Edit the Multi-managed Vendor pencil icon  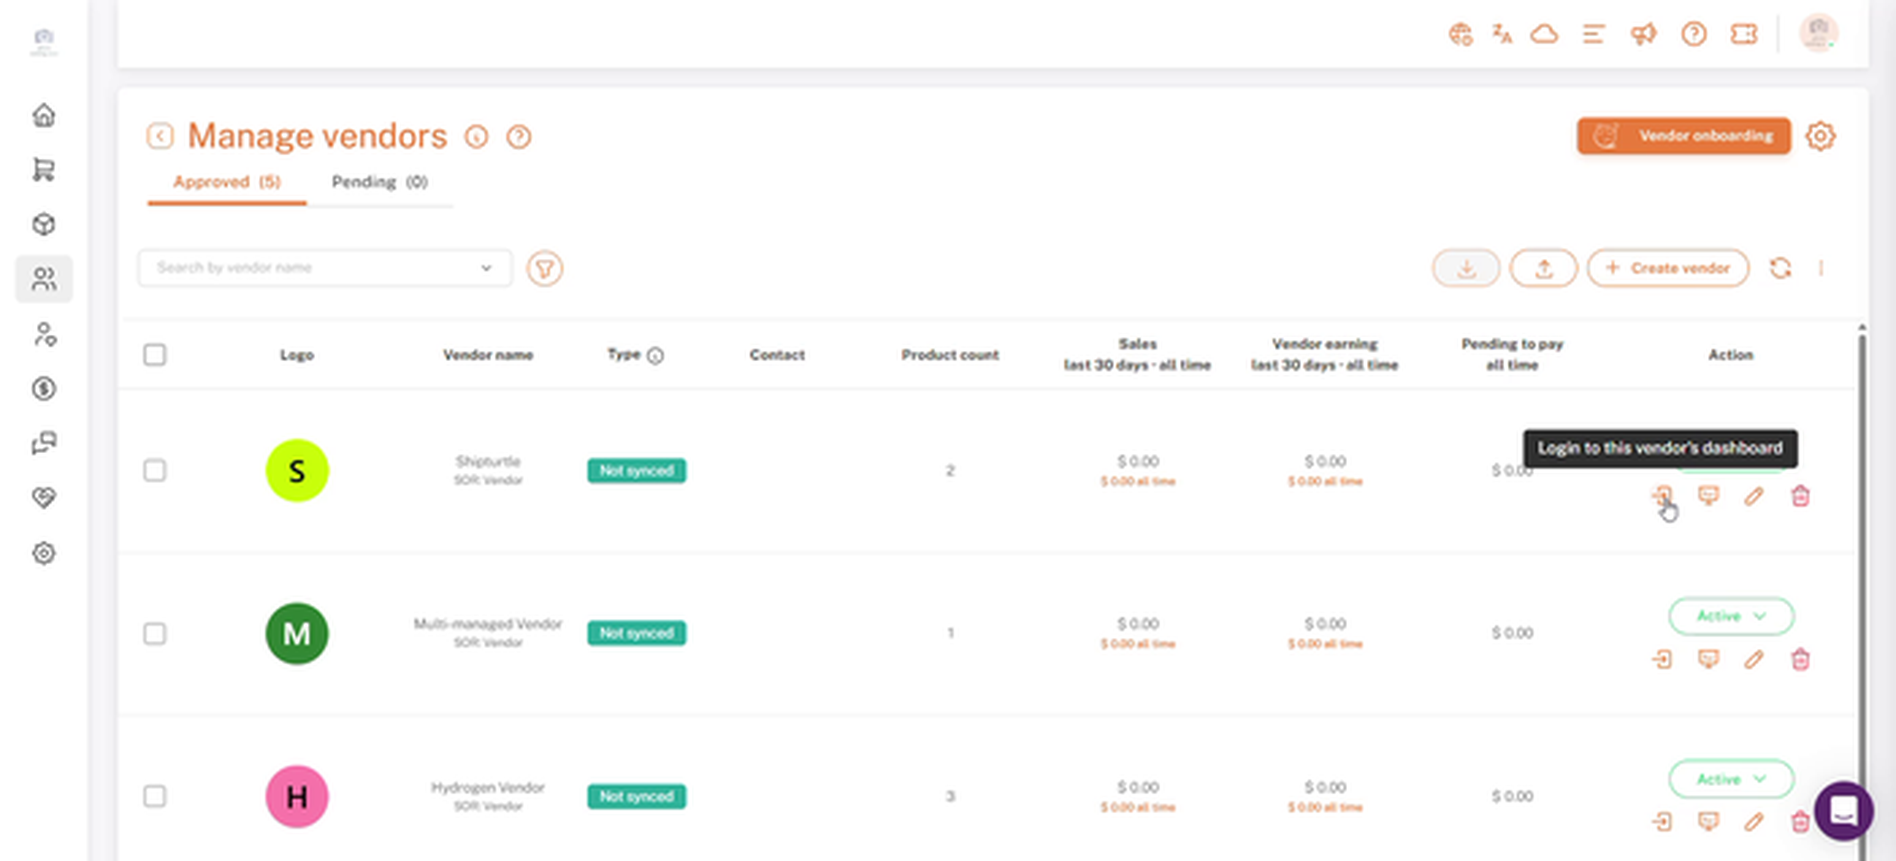(x=1754, y=659)
